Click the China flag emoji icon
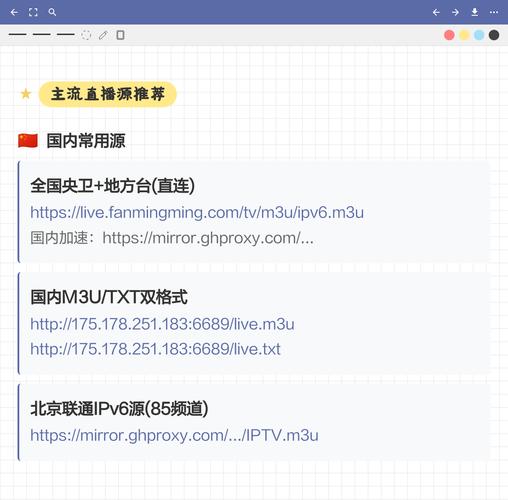 coord(28,141)
